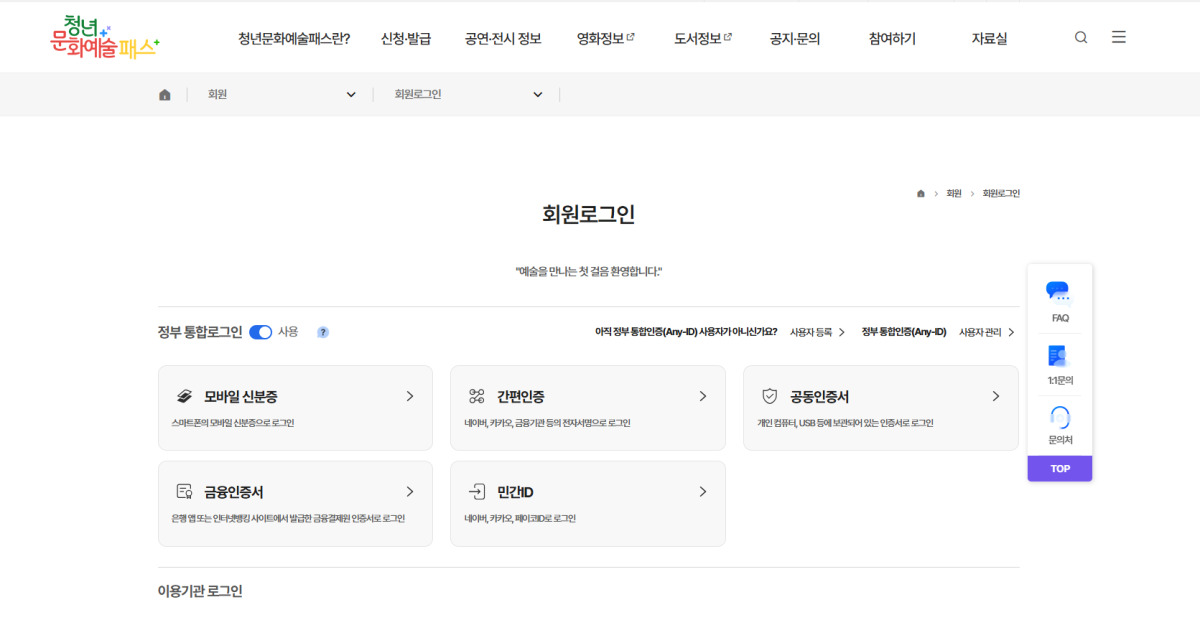
Task: Click the 회원로그인 page heading
Action: coord(589,214)
